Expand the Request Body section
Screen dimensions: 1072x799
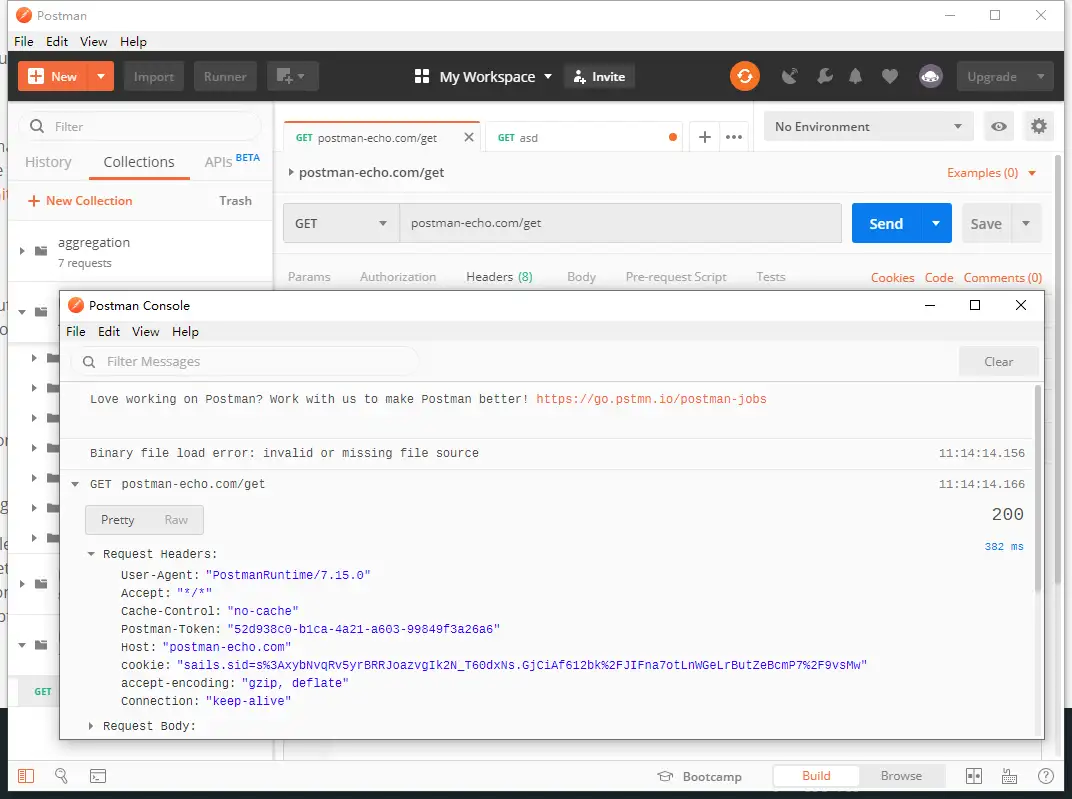coord(149,726)
